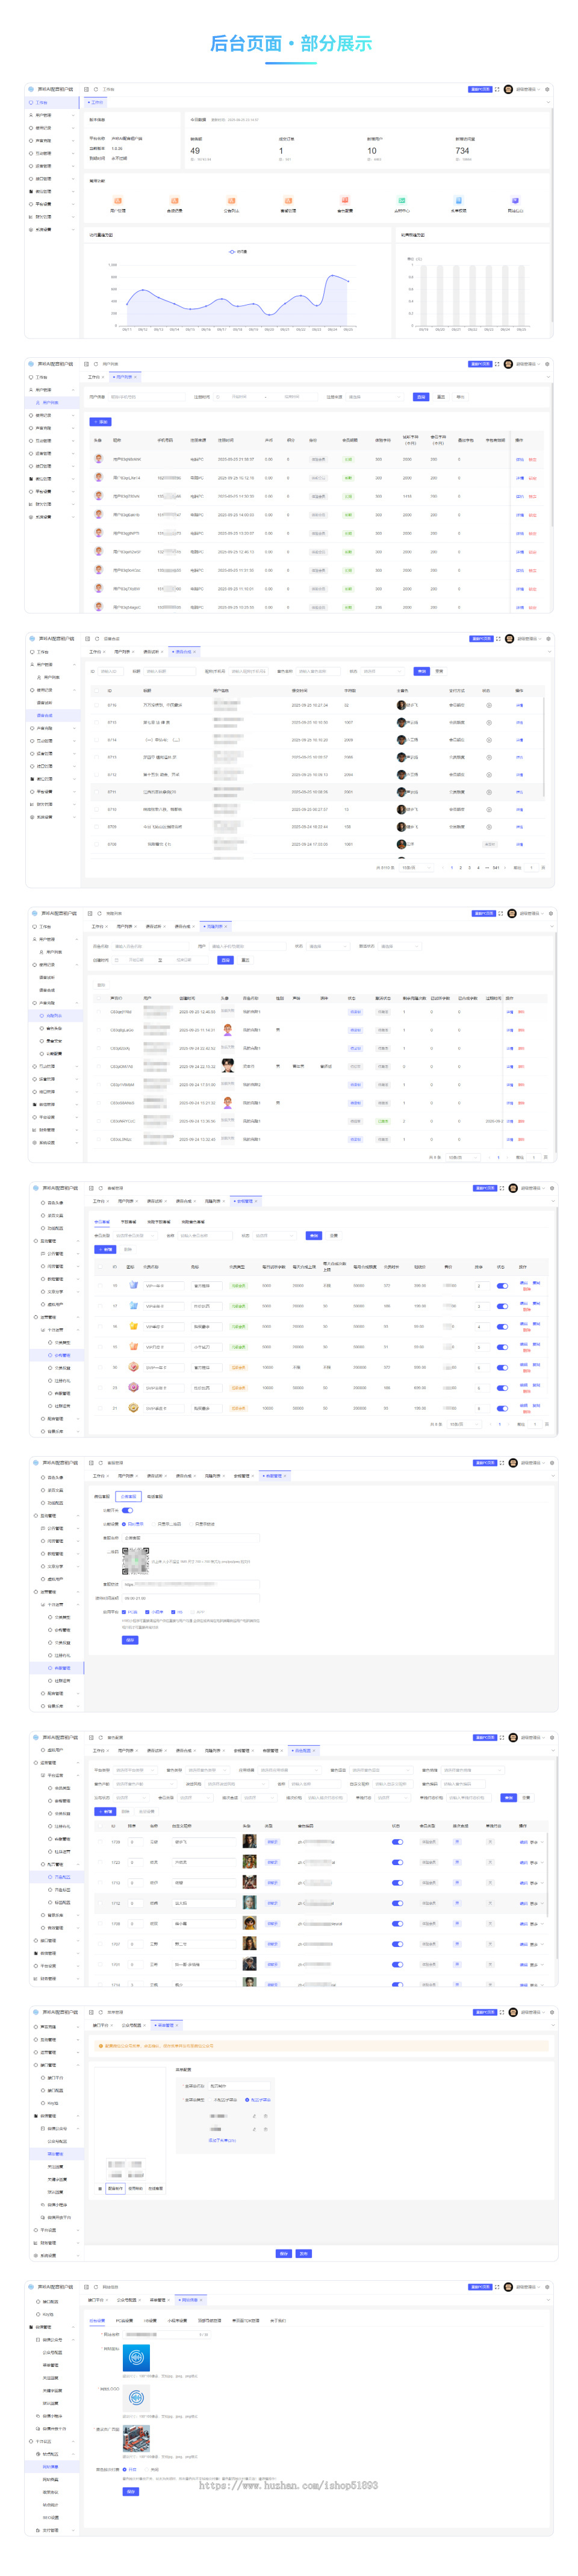578x2576 pixels.
Task: Click the 网站名称 input field
Action: [x=167, y=2334]
